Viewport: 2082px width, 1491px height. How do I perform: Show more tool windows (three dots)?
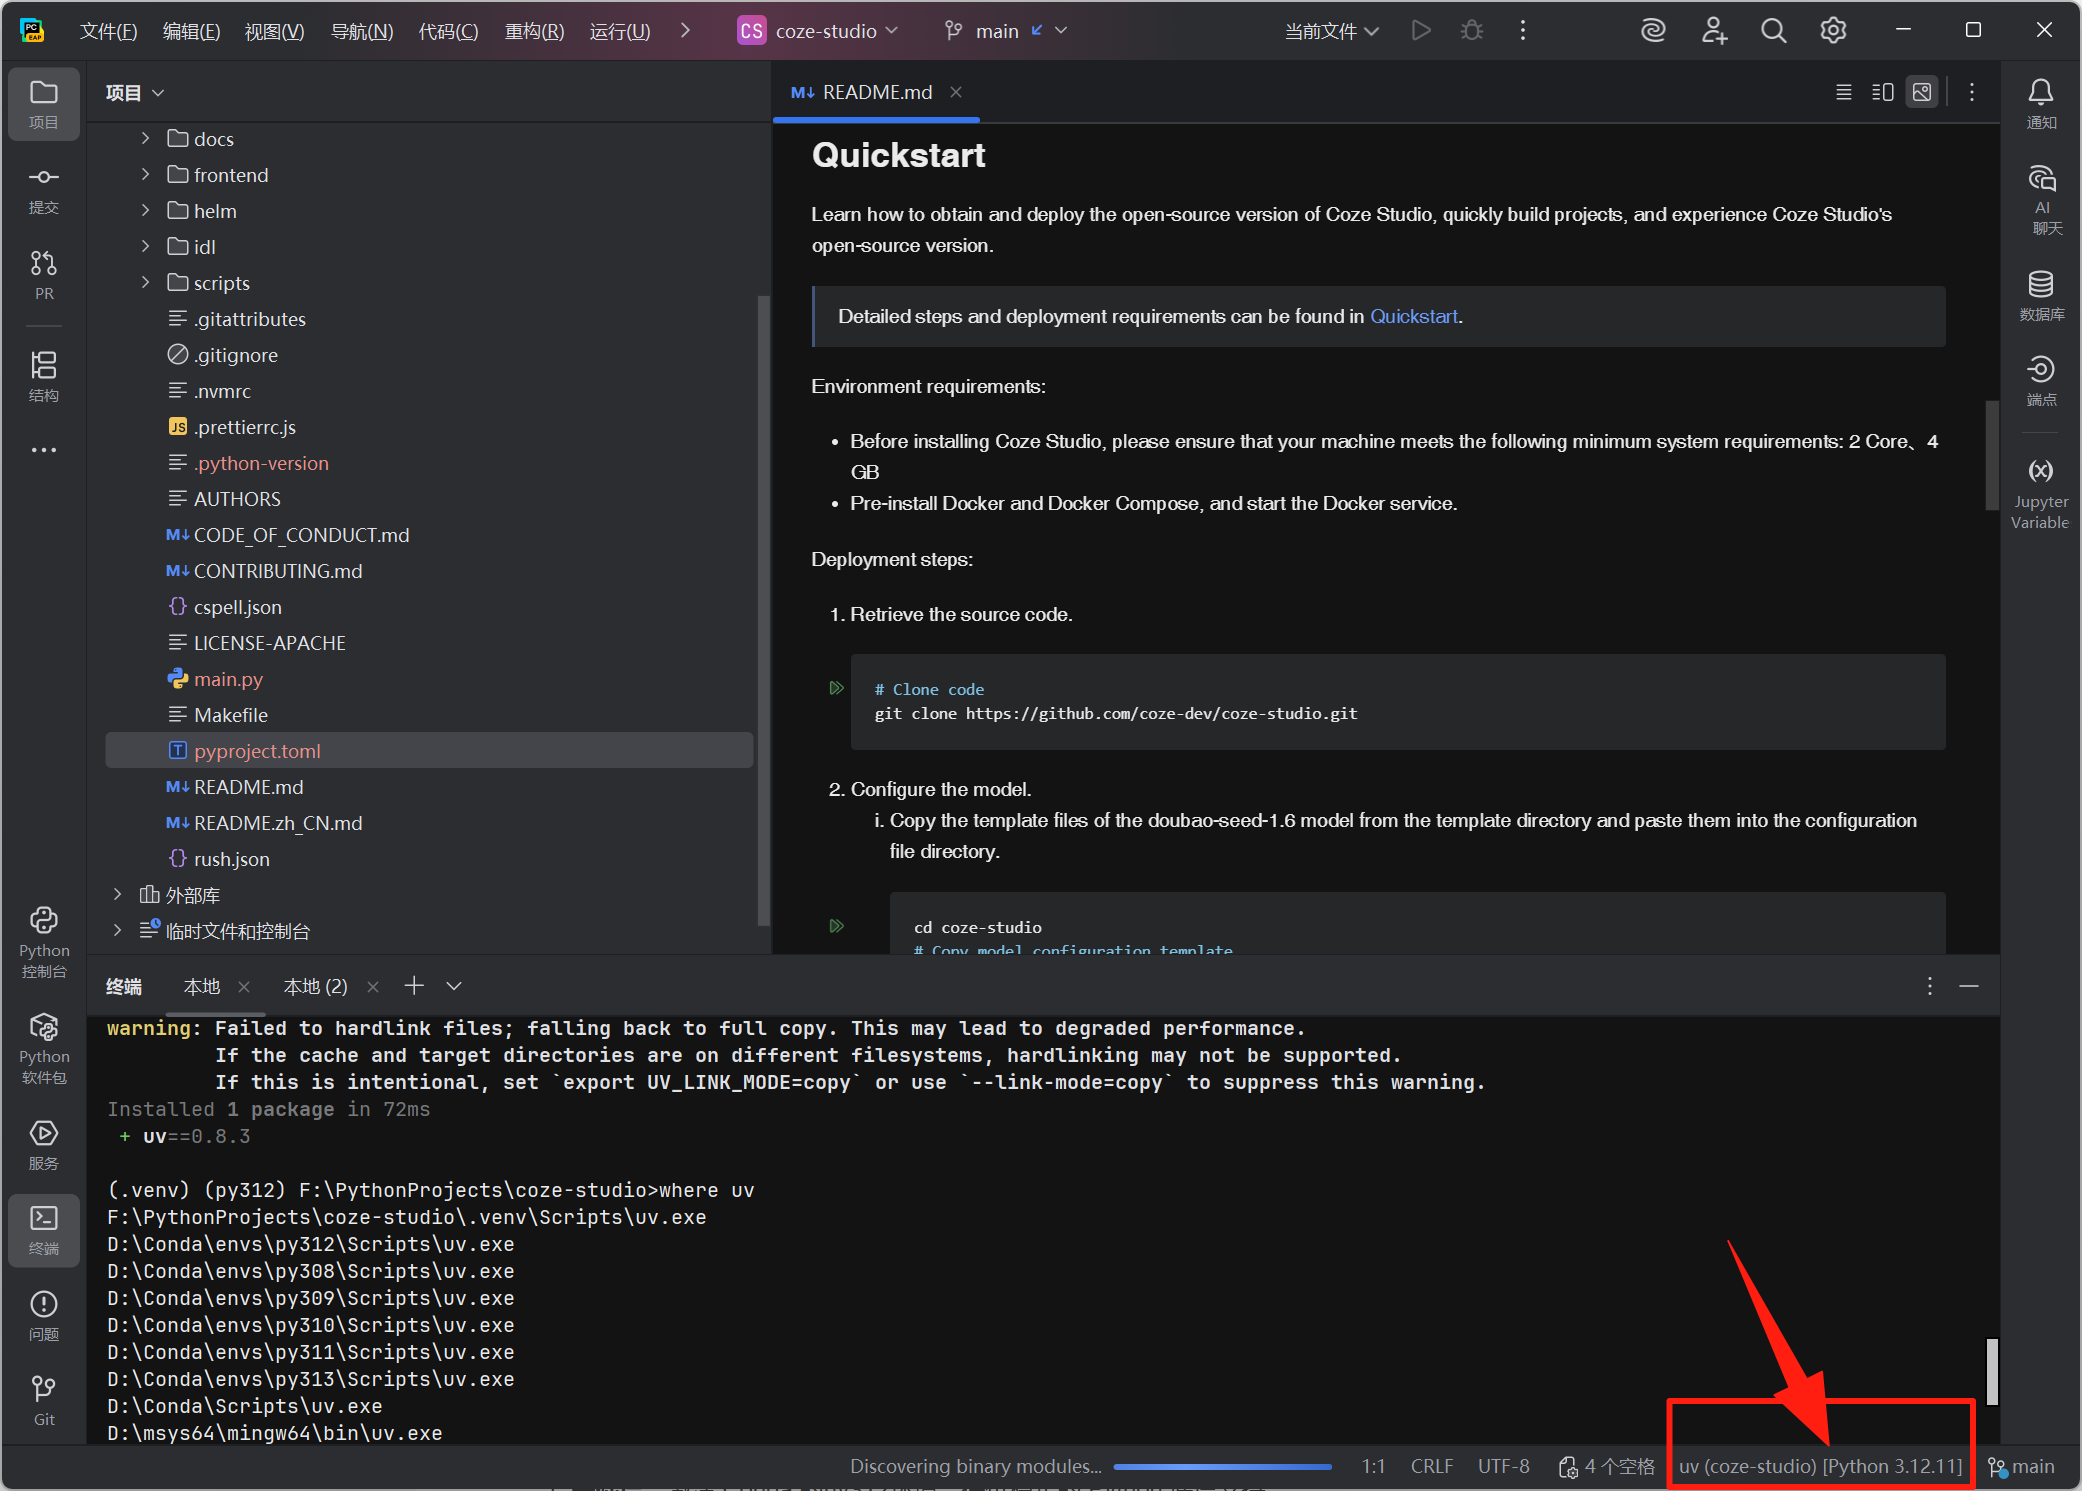[44, 450]
